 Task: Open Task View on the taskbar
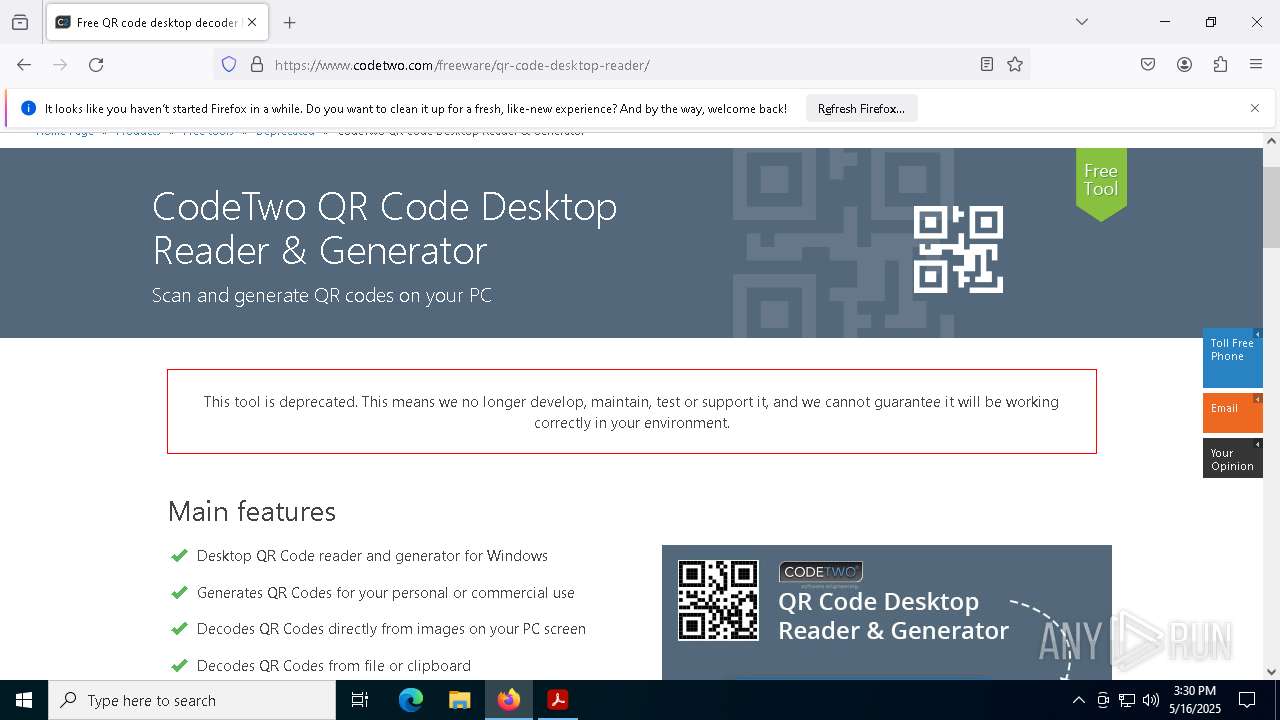click(x=360, y=700)
